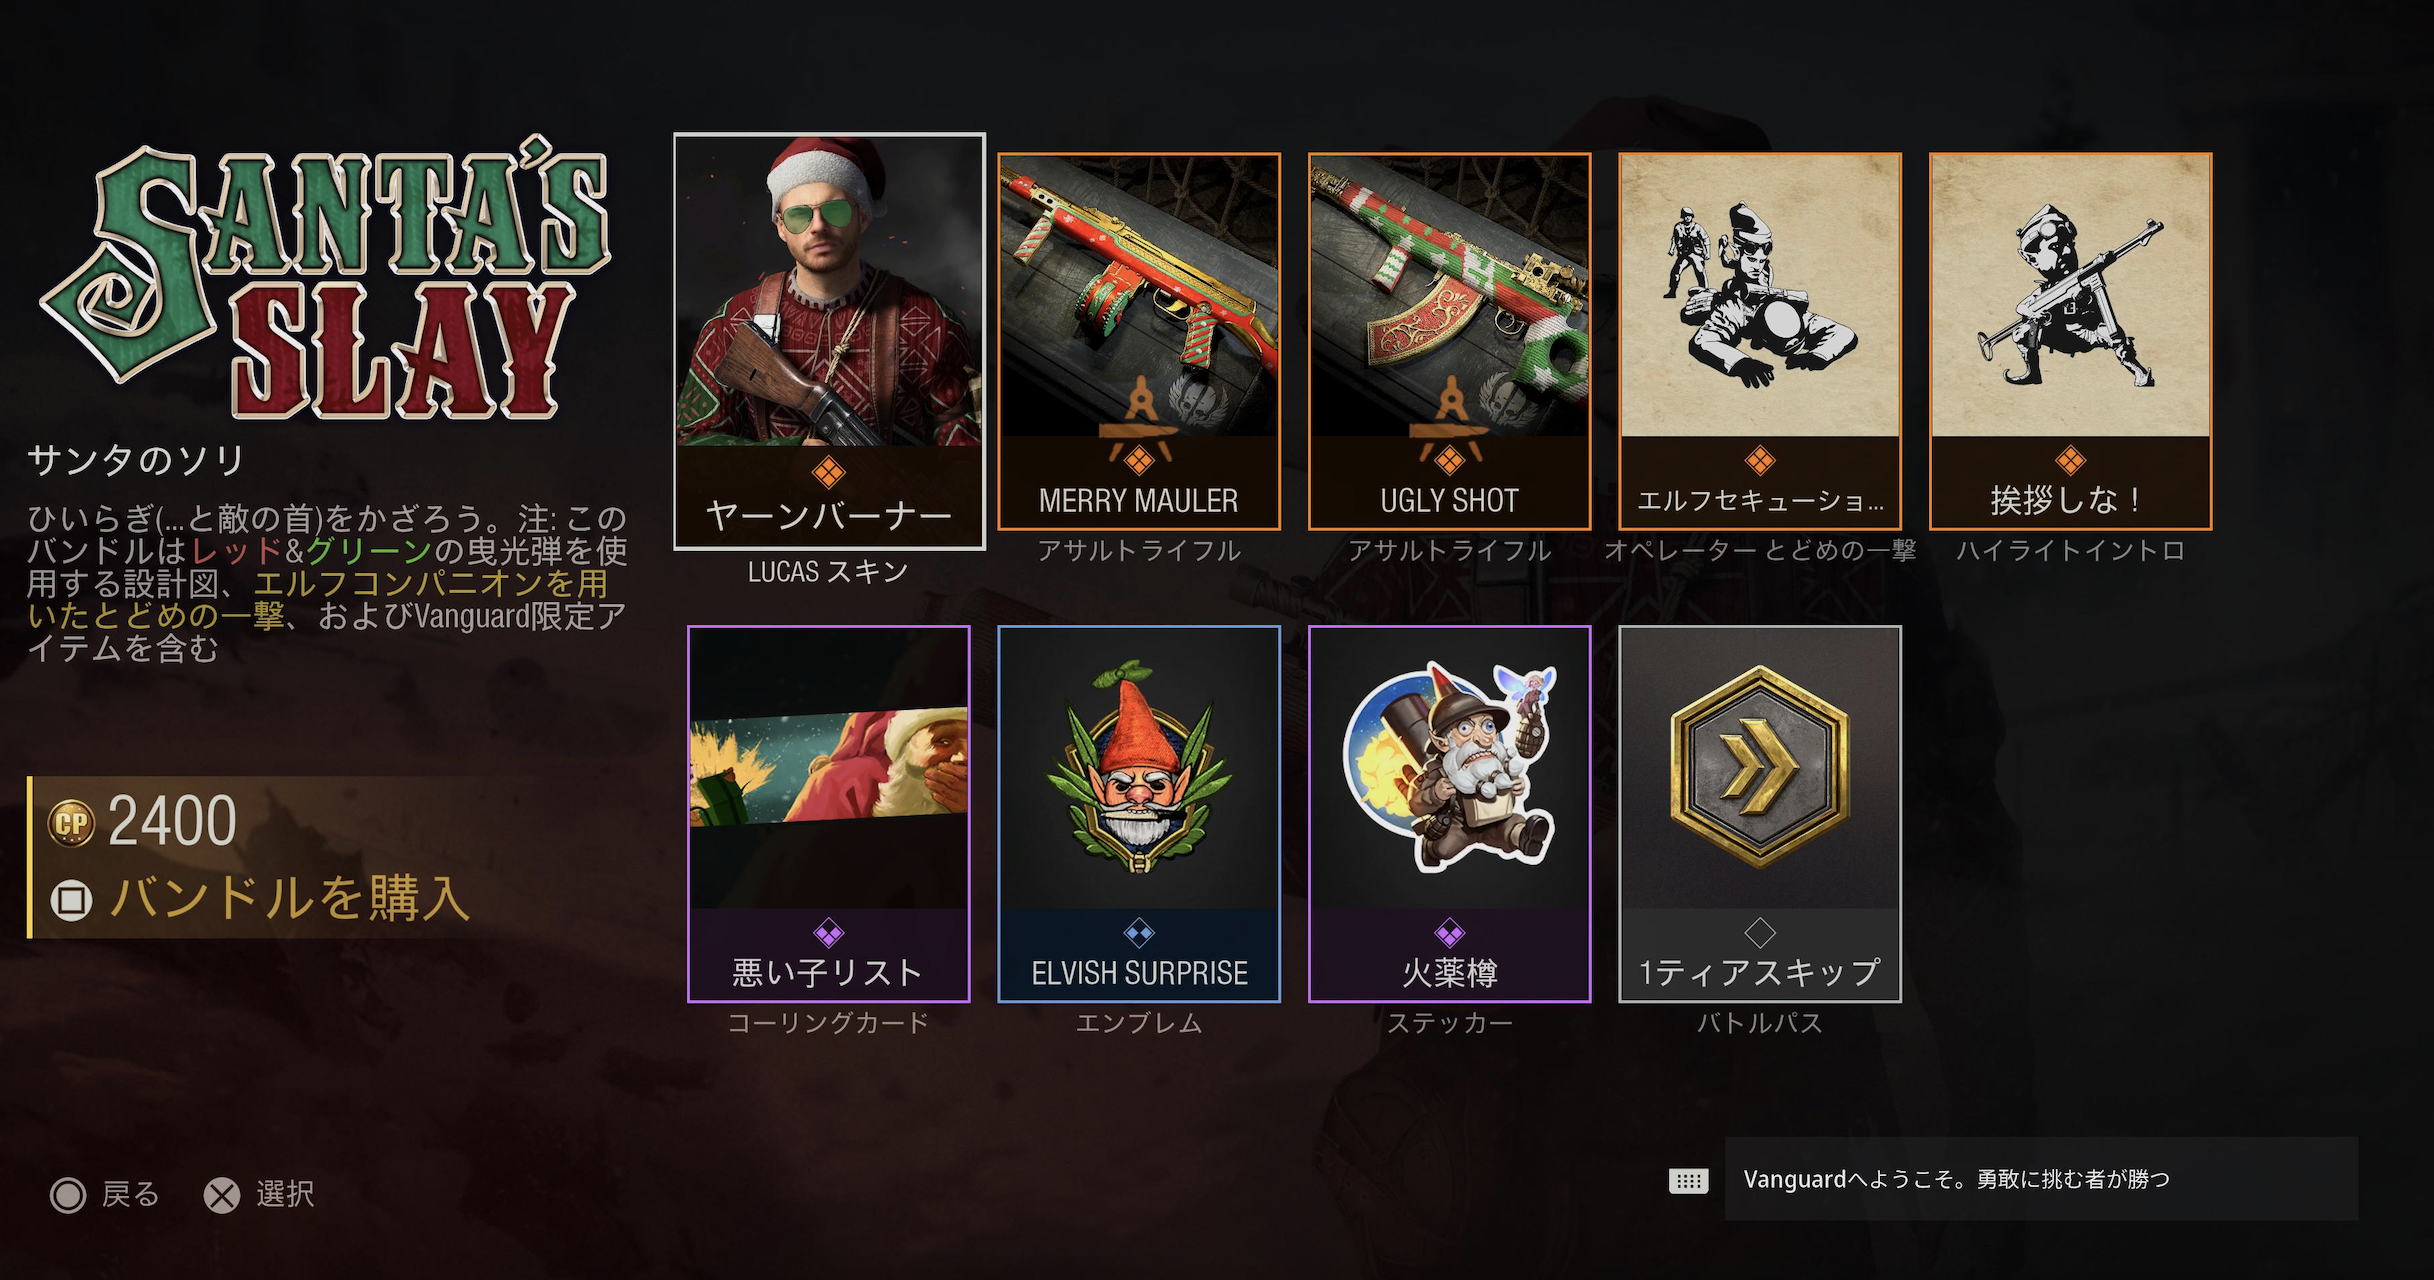Viewport: 2434px width, 1280px height.
Task: Select the ELVISH SURPRISE gnome emblem
Action: pos(1139,814)
